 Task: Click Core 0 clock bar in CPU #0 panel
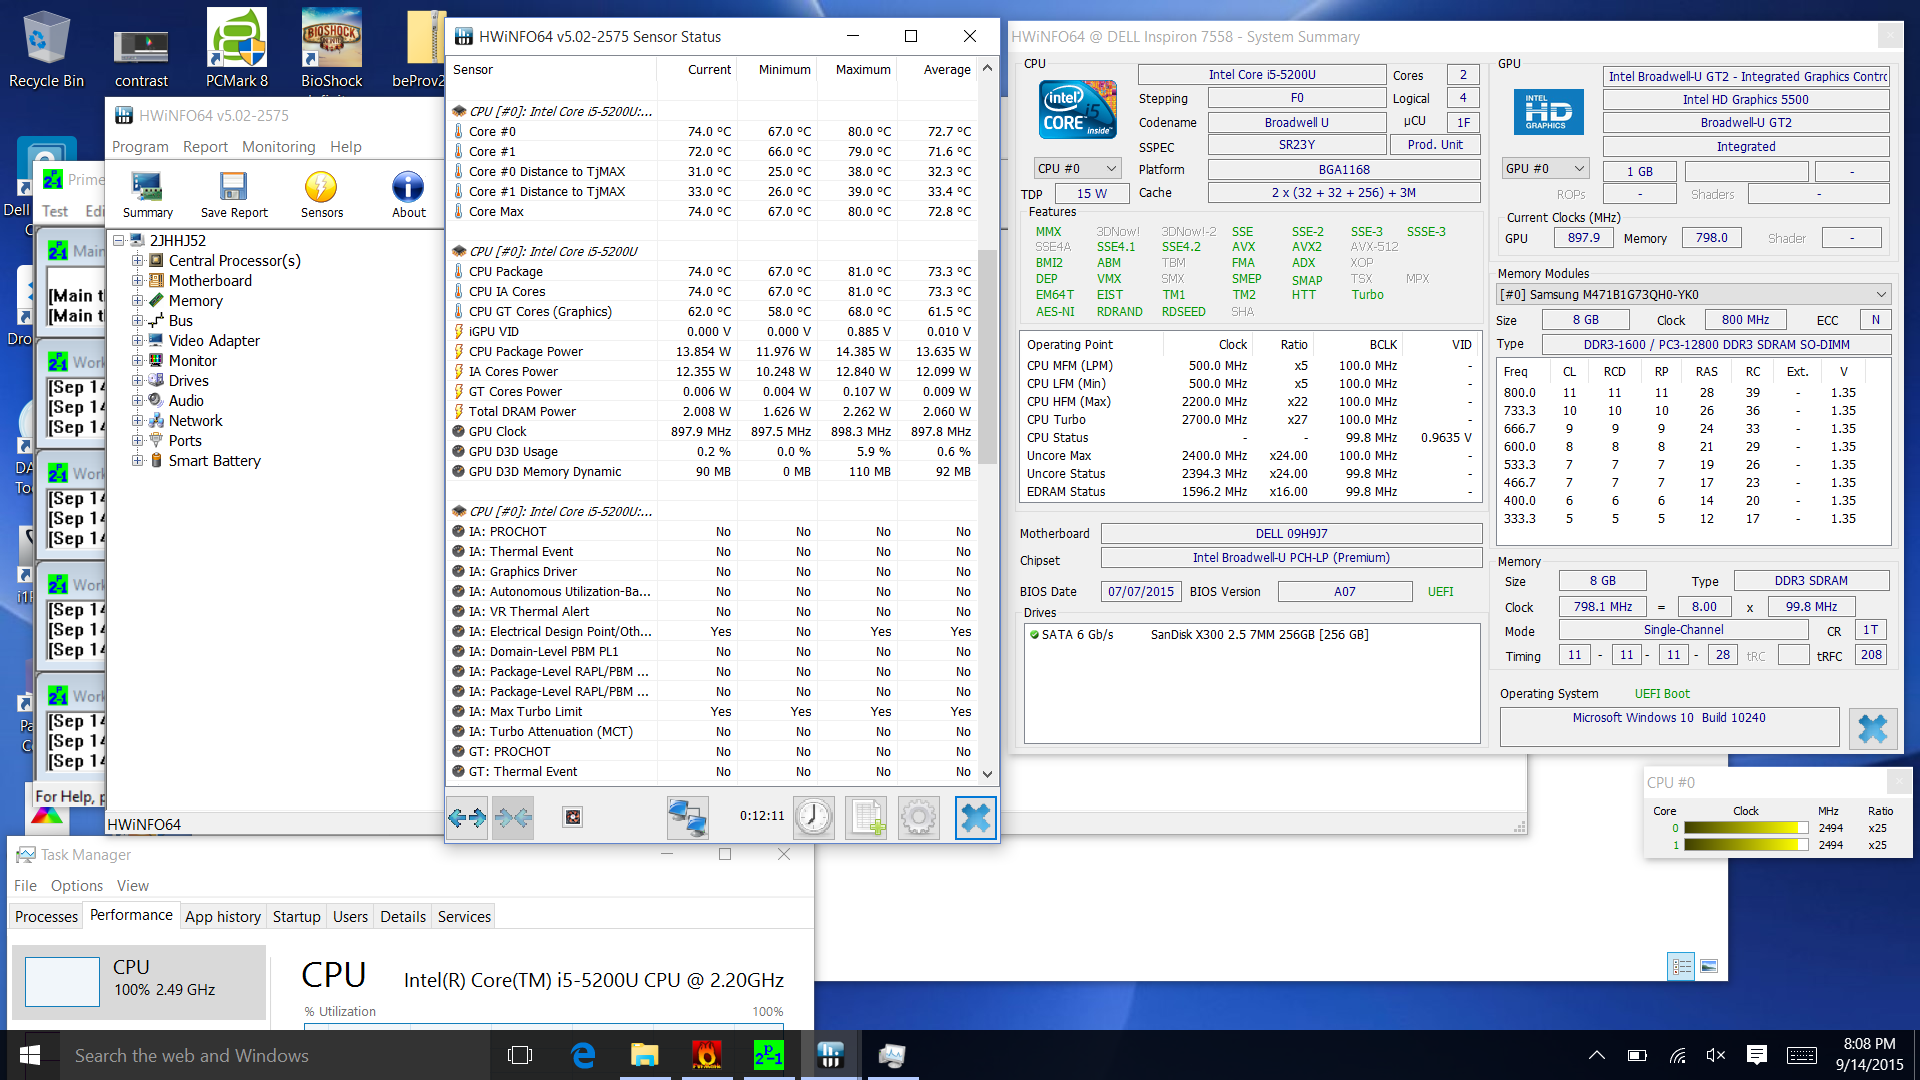coord(1746,828)
